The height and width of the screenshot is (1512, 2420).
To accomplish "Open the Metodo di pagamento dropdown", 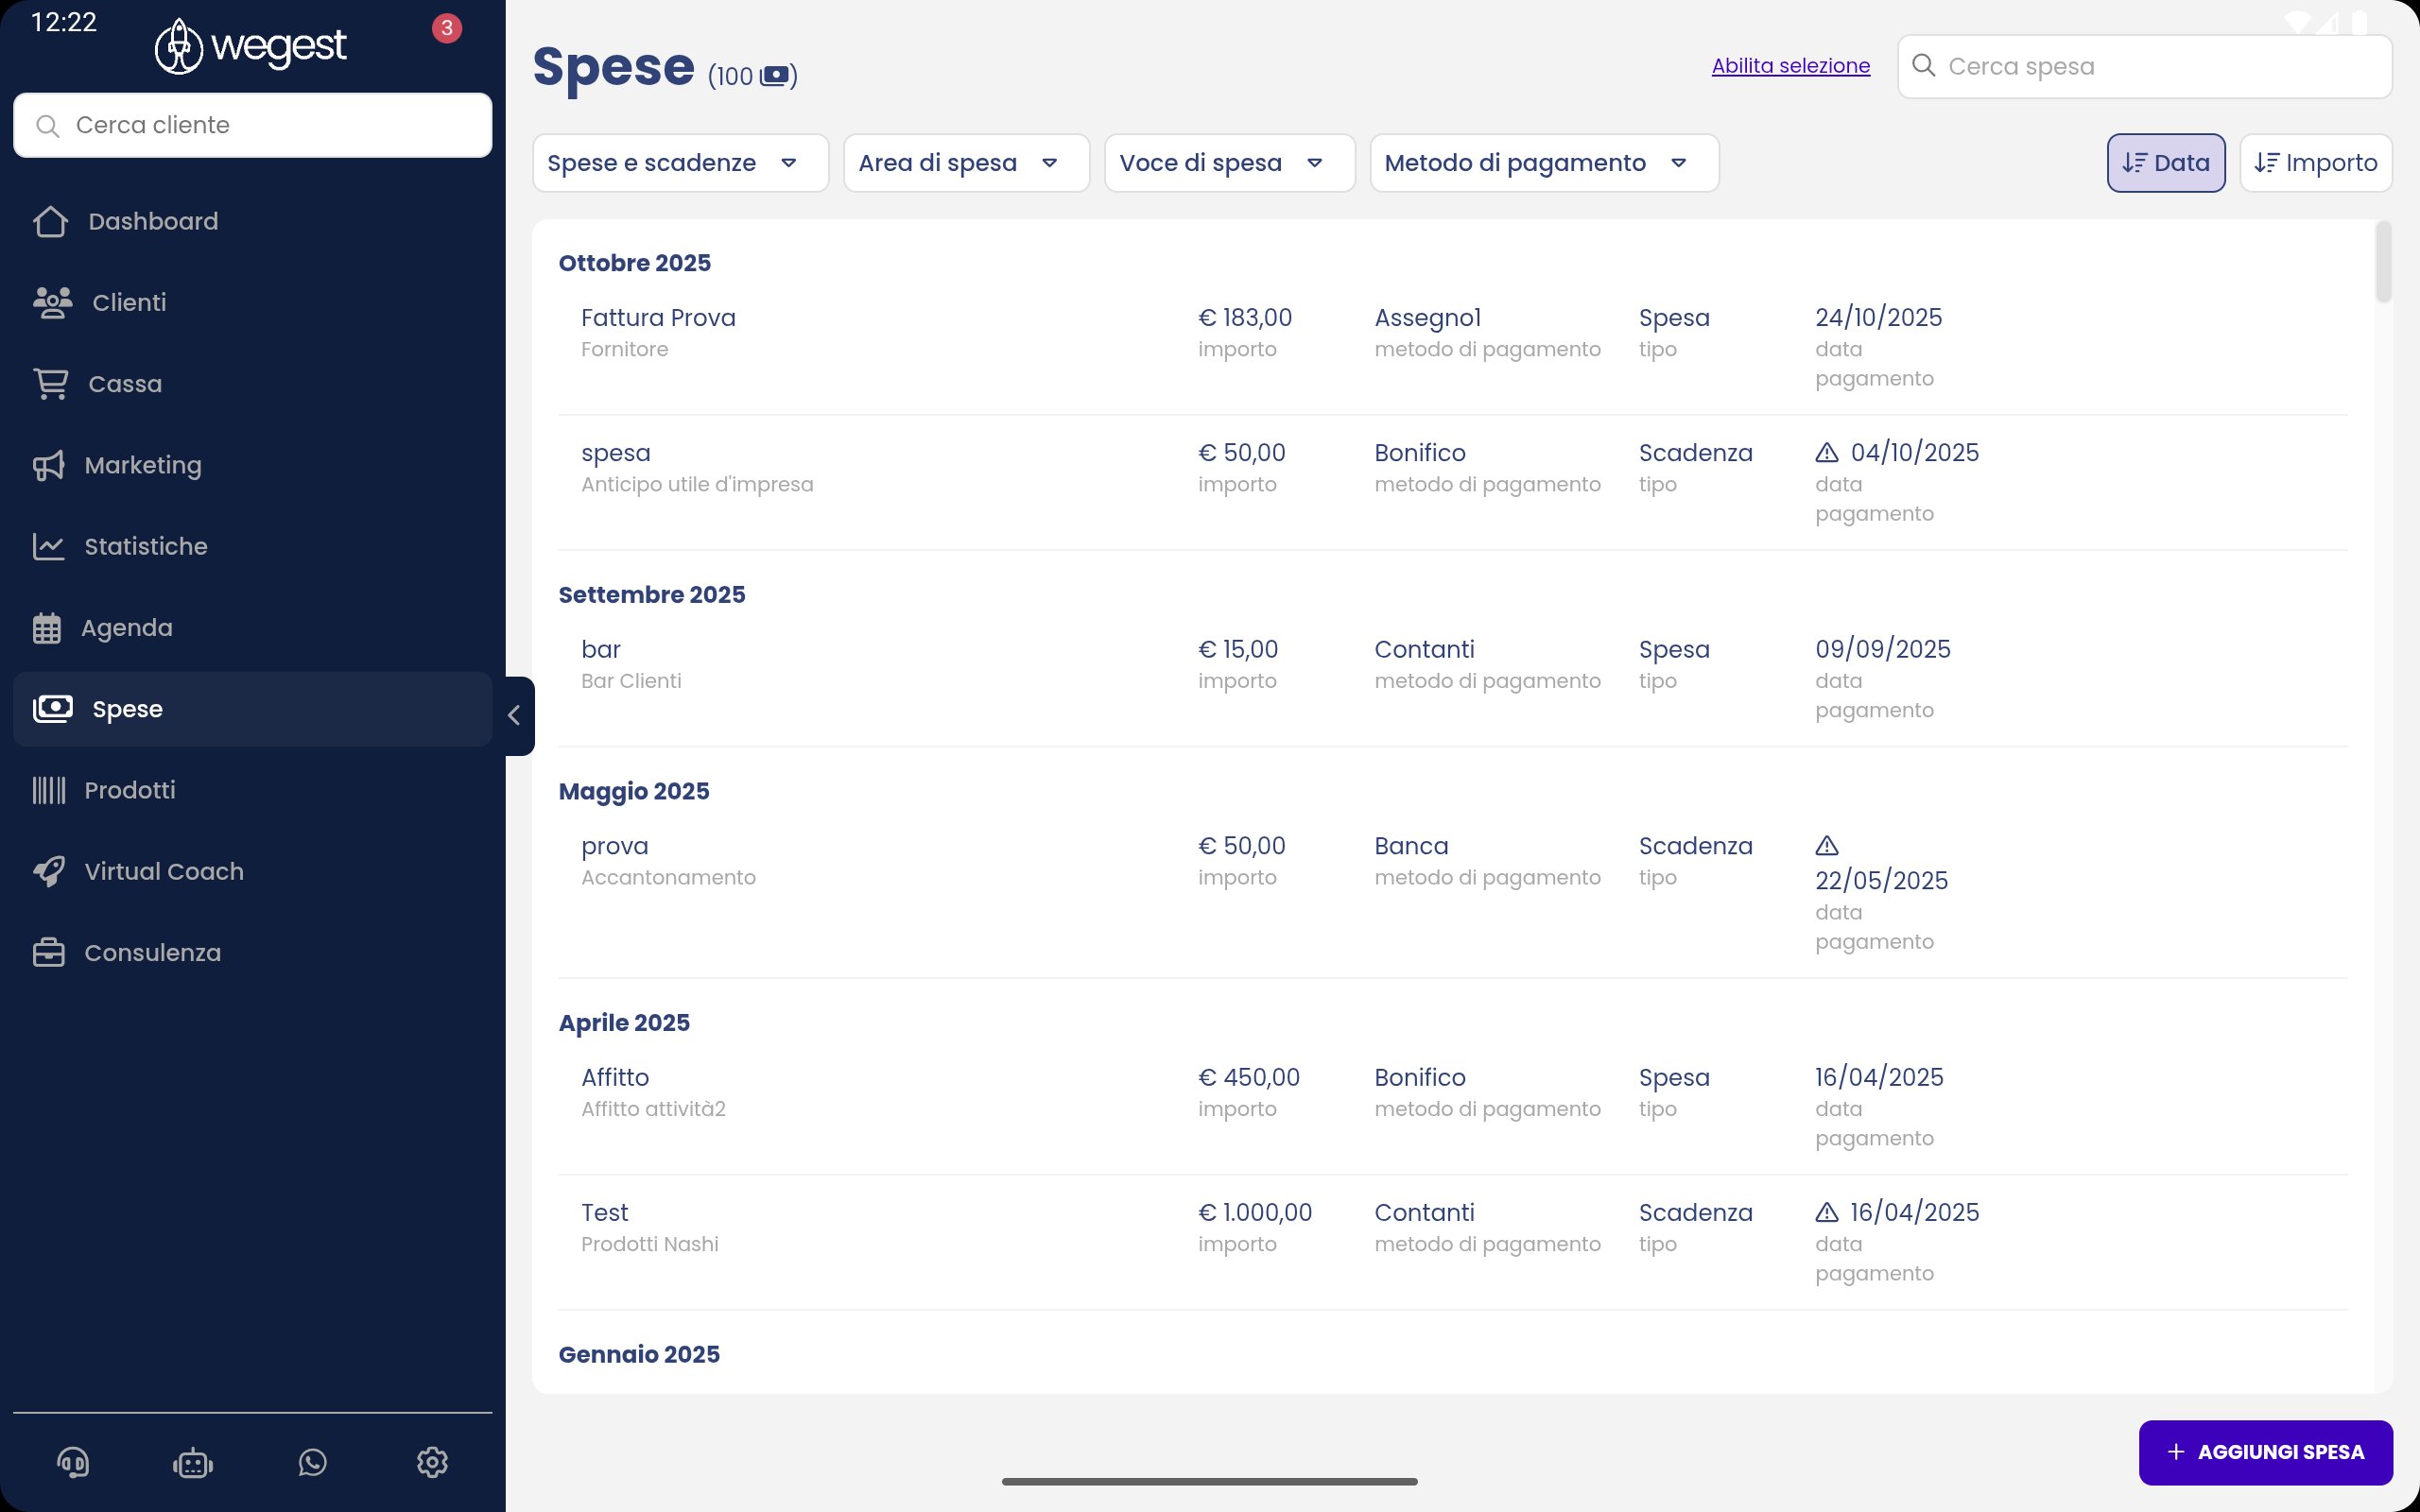I will 1543,163.
